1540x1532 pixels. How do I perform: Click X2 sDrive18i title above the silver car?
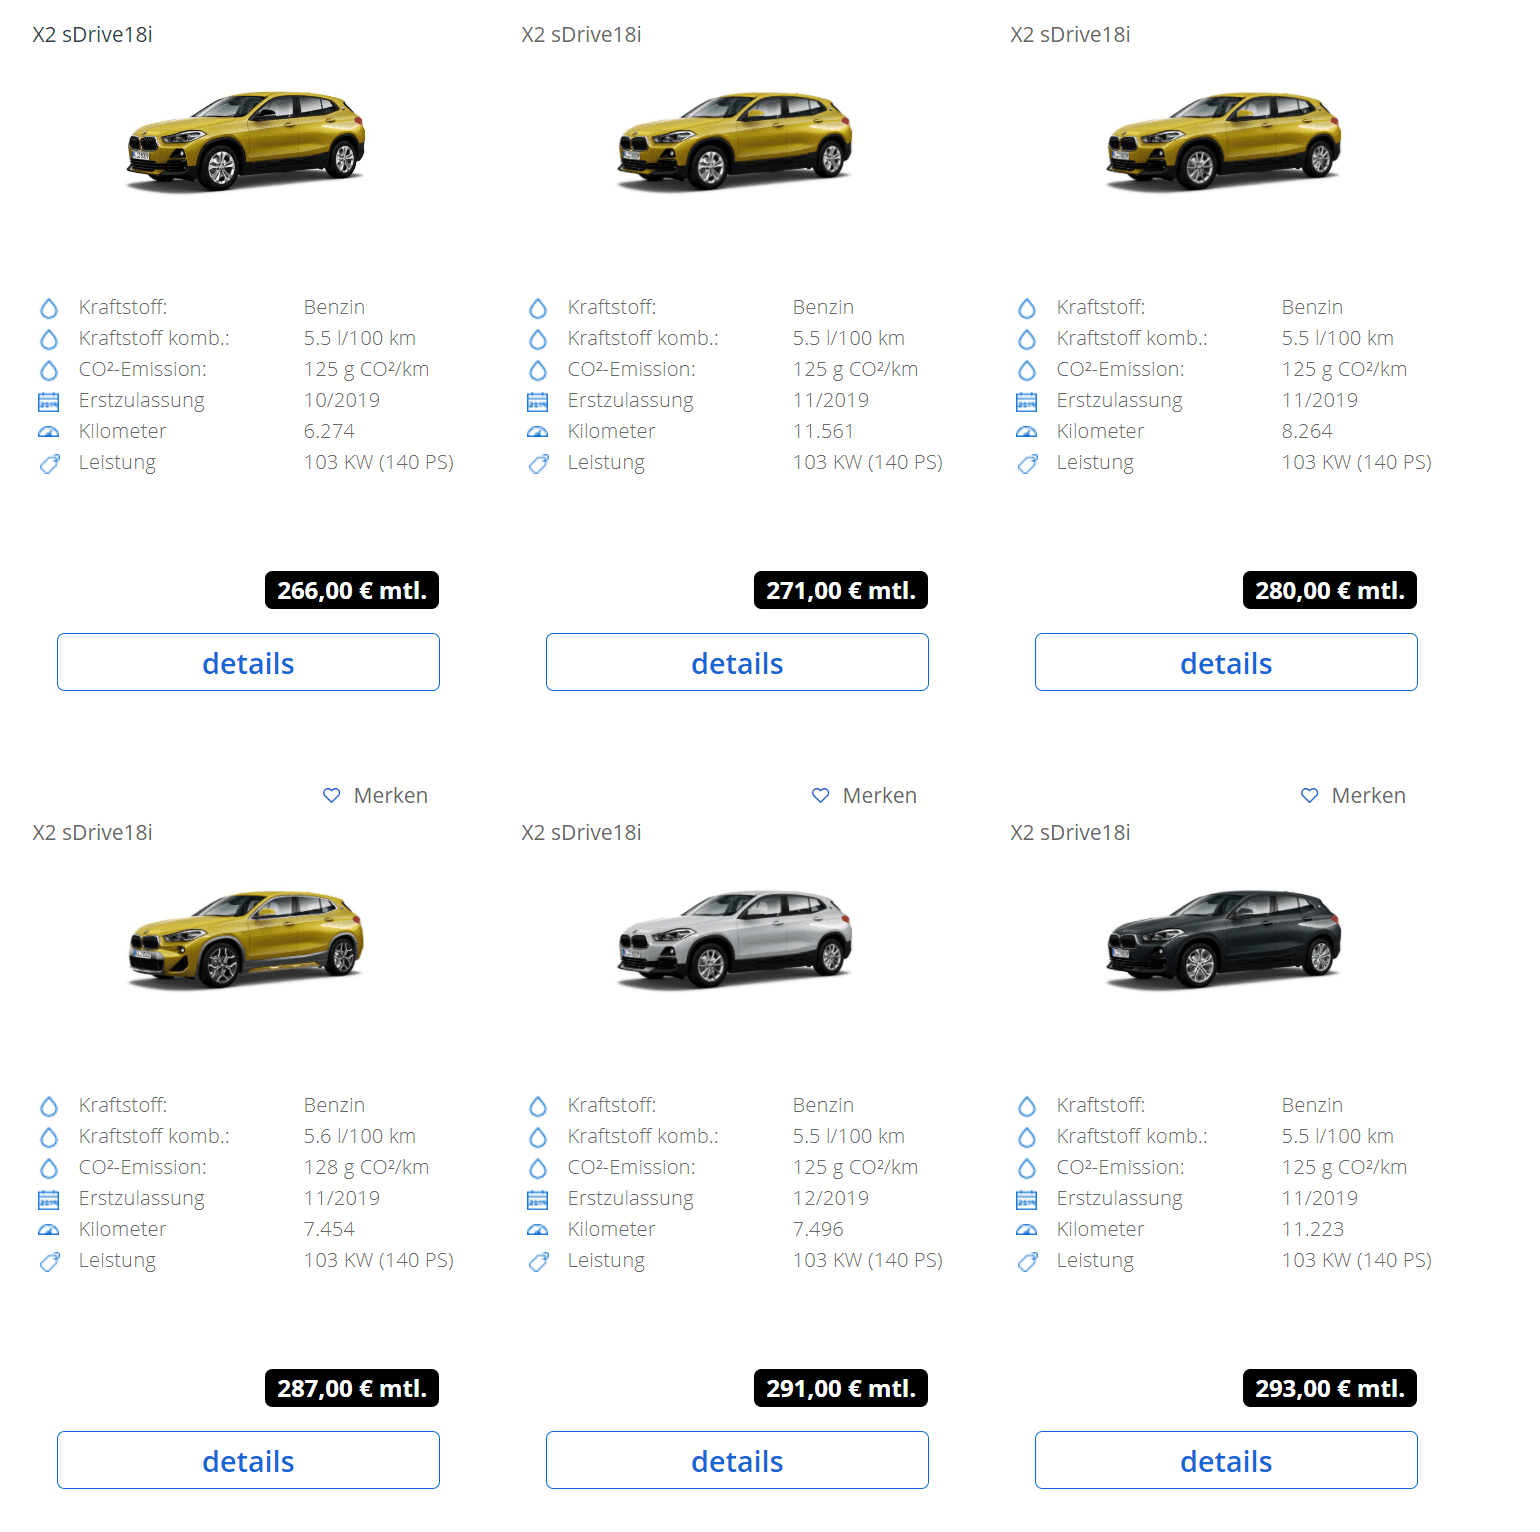[581, 832]
